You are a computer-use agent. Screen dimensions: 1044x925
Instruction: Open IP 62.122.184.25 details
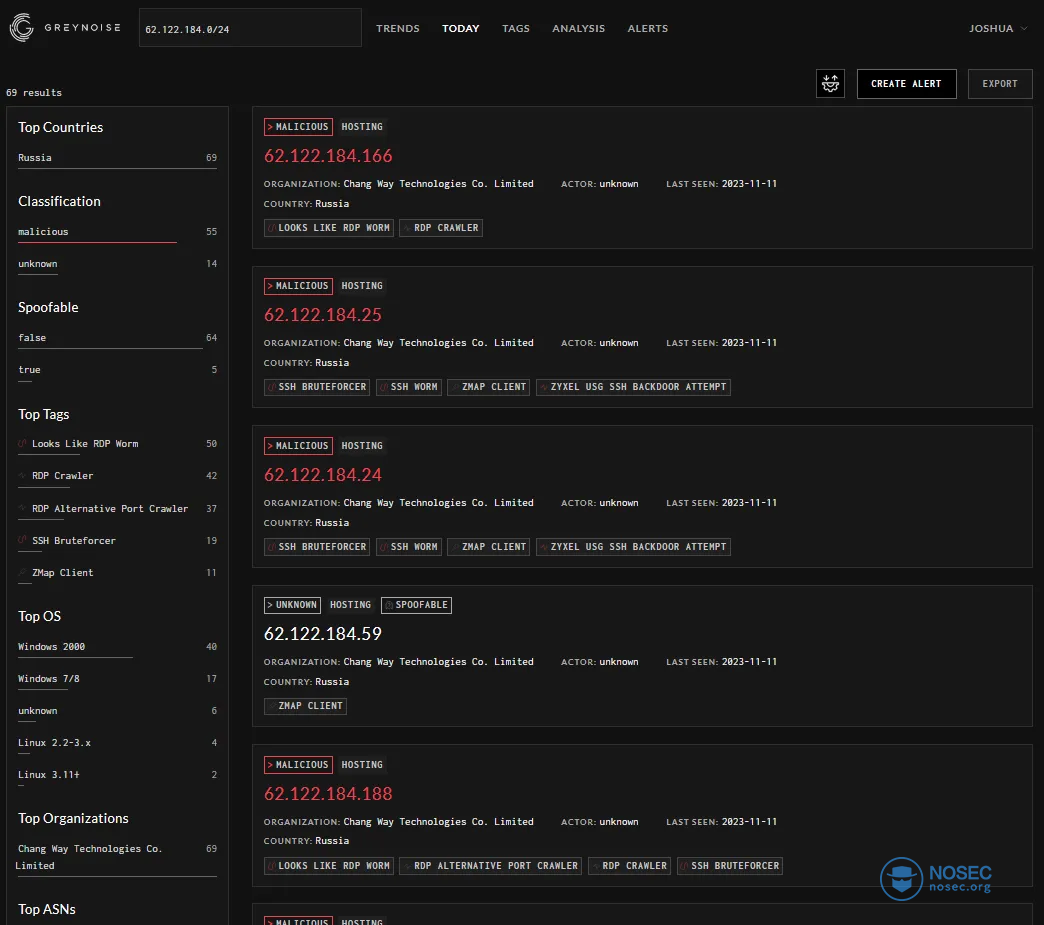tap(323, 315)
